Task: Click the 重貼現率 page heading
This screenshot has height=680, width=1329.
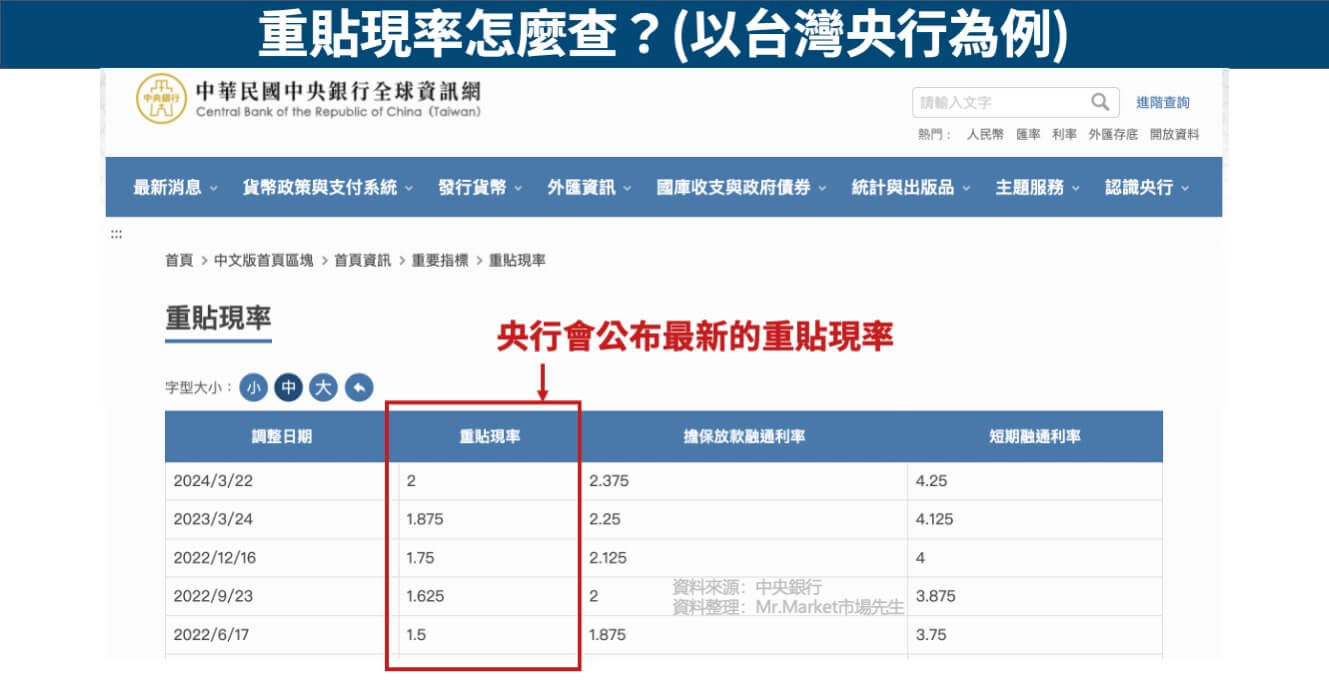Action: [x=218, y=318]
